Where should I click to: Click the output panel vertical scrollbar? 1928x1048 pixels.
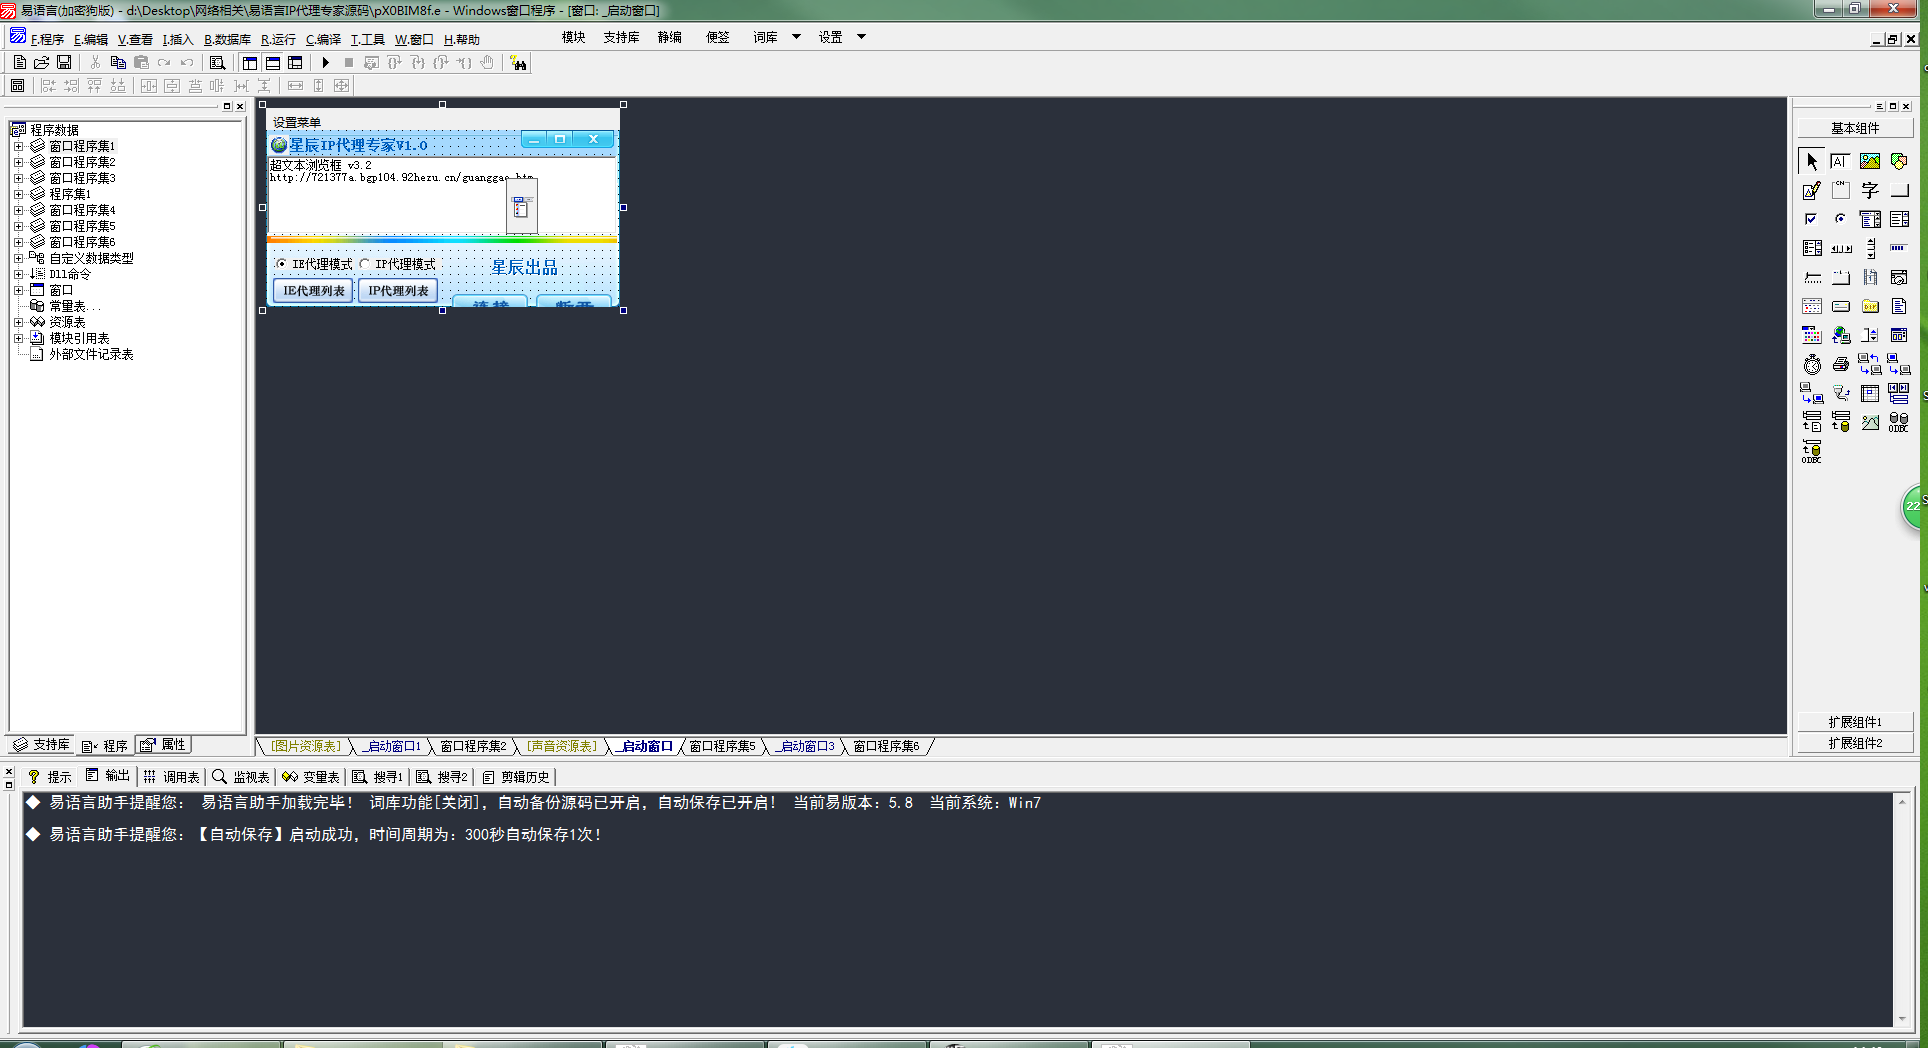pos(1901,909)
